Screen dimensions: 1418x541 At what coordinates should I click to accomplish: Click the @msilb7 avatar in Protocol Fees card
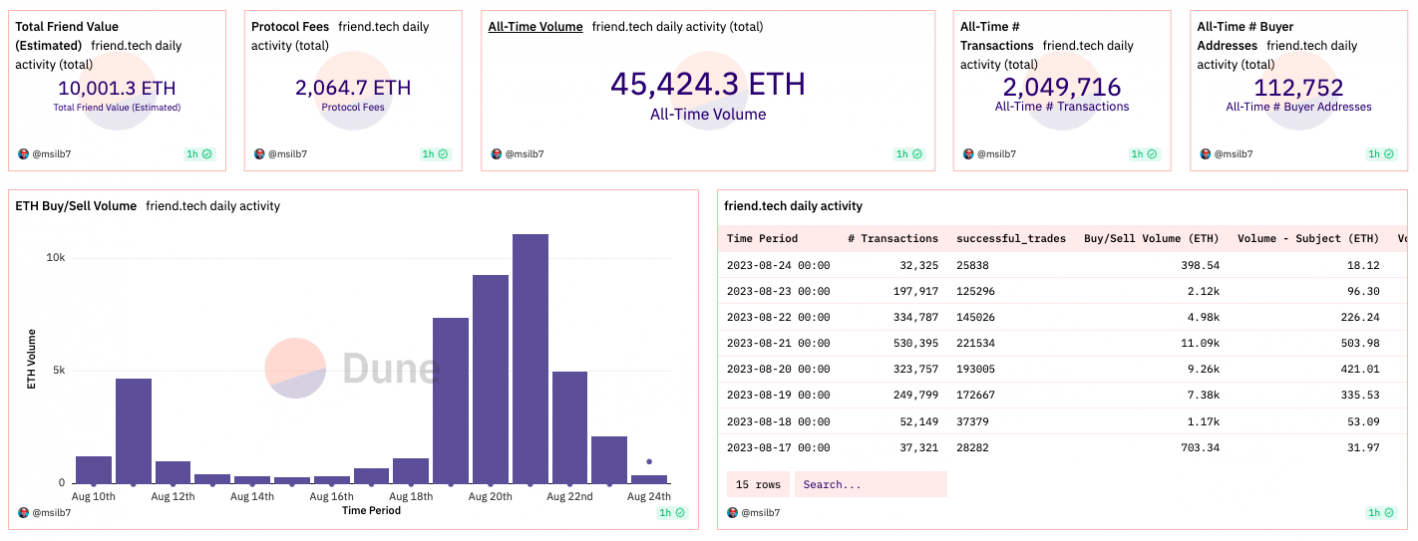pyautogui.click(x=260, y=154)
